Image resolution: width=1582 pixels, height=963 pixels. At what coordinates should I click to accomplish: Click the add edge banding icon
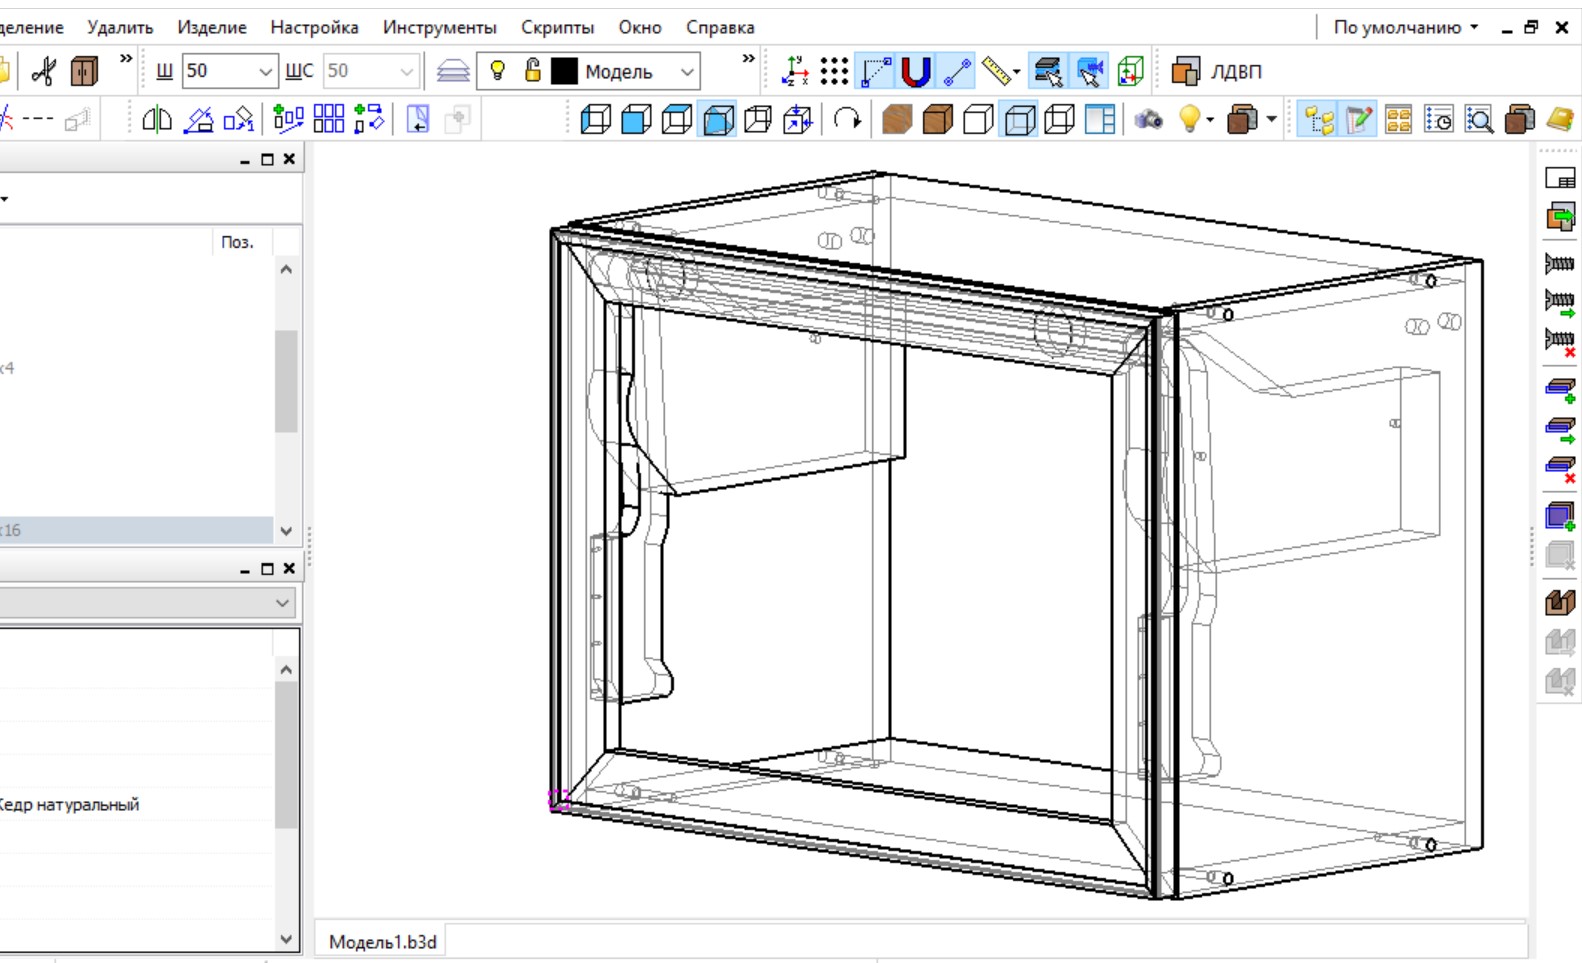pyautogui.click(x=1559, y=390)
